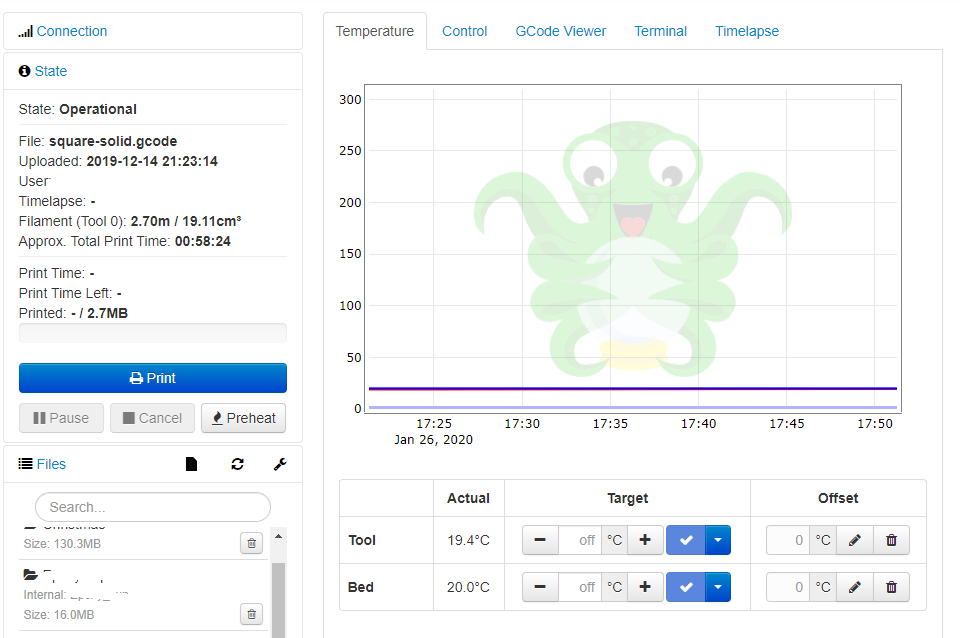Open Tool target preset dropdown arrow
This screenshot has height=638, width=960.
pos(718,540)
